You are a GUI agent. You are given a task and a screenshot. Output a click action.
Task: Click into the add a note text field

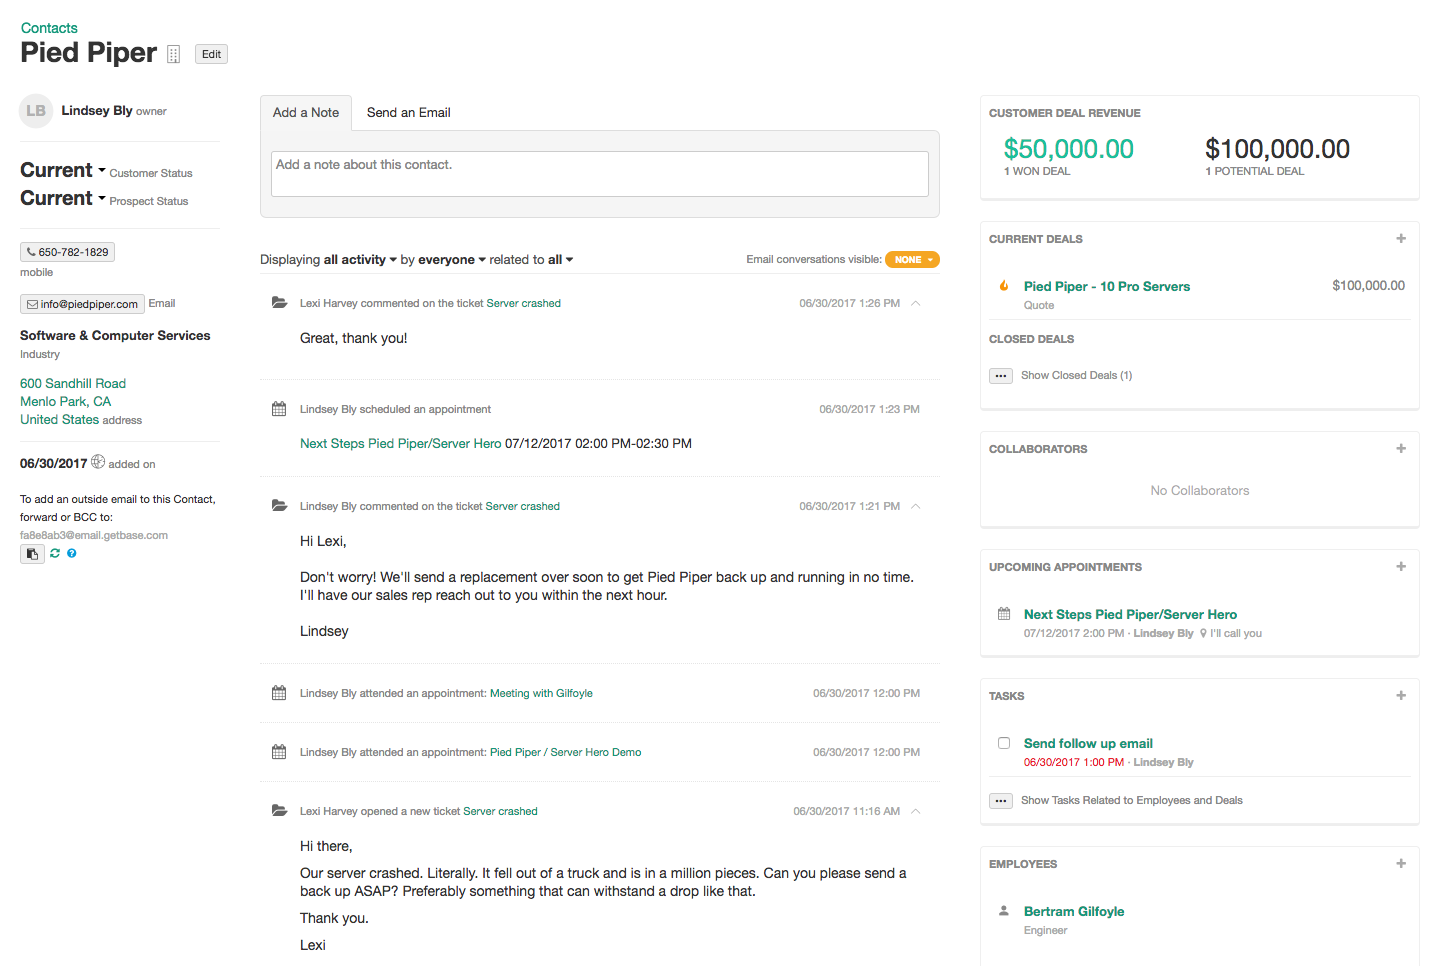(x=599, y=174)
